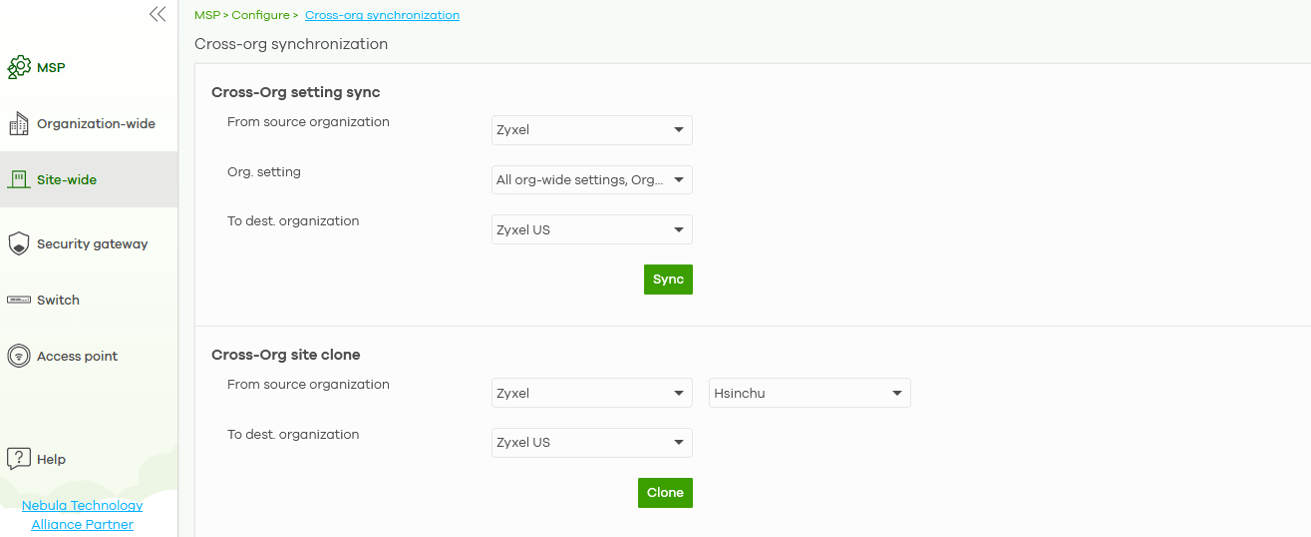The image size is (1311, 537).
Task: Click the Site-wide icon in sidebar
Action: (19, 180)
